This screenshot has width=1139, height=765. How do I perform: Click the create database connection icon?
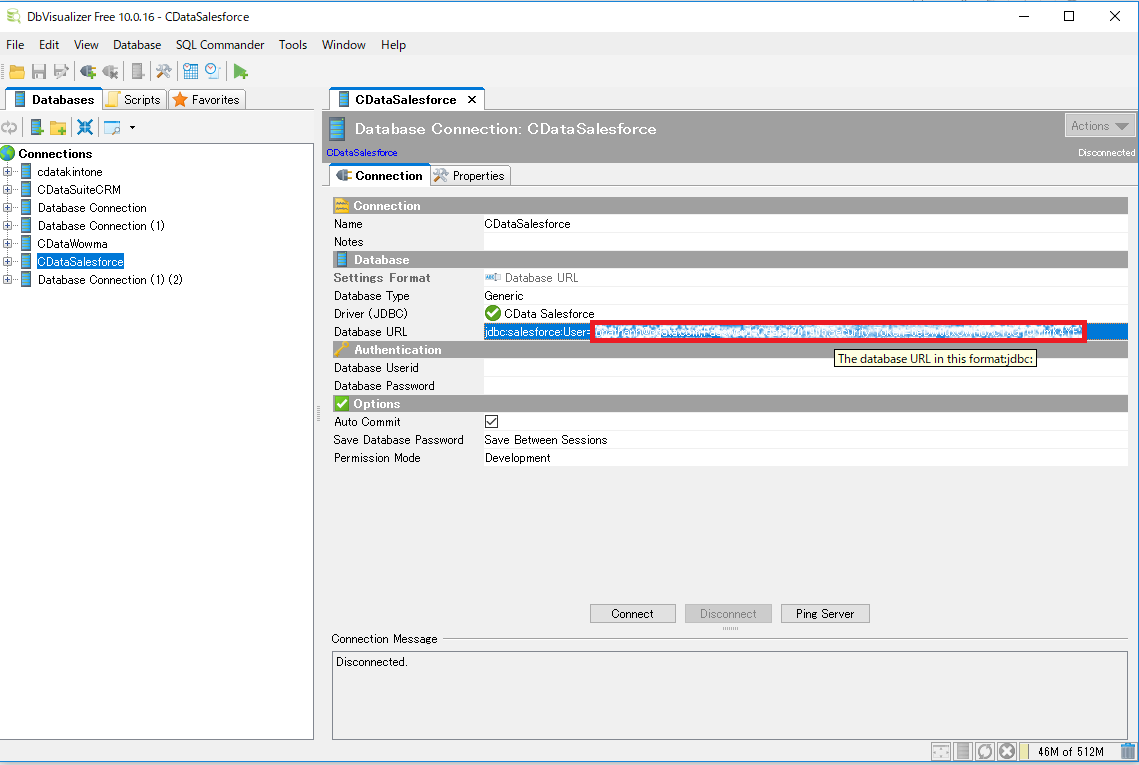tap(36, 128)
